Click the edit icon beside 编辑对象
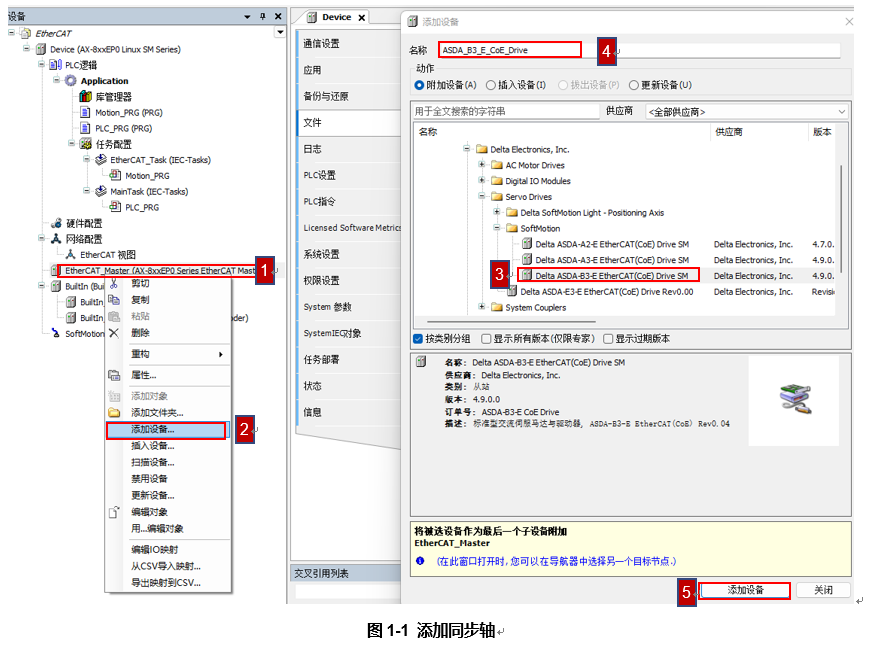The height and width of the screenshot is (649, 871). coord(114,512)
